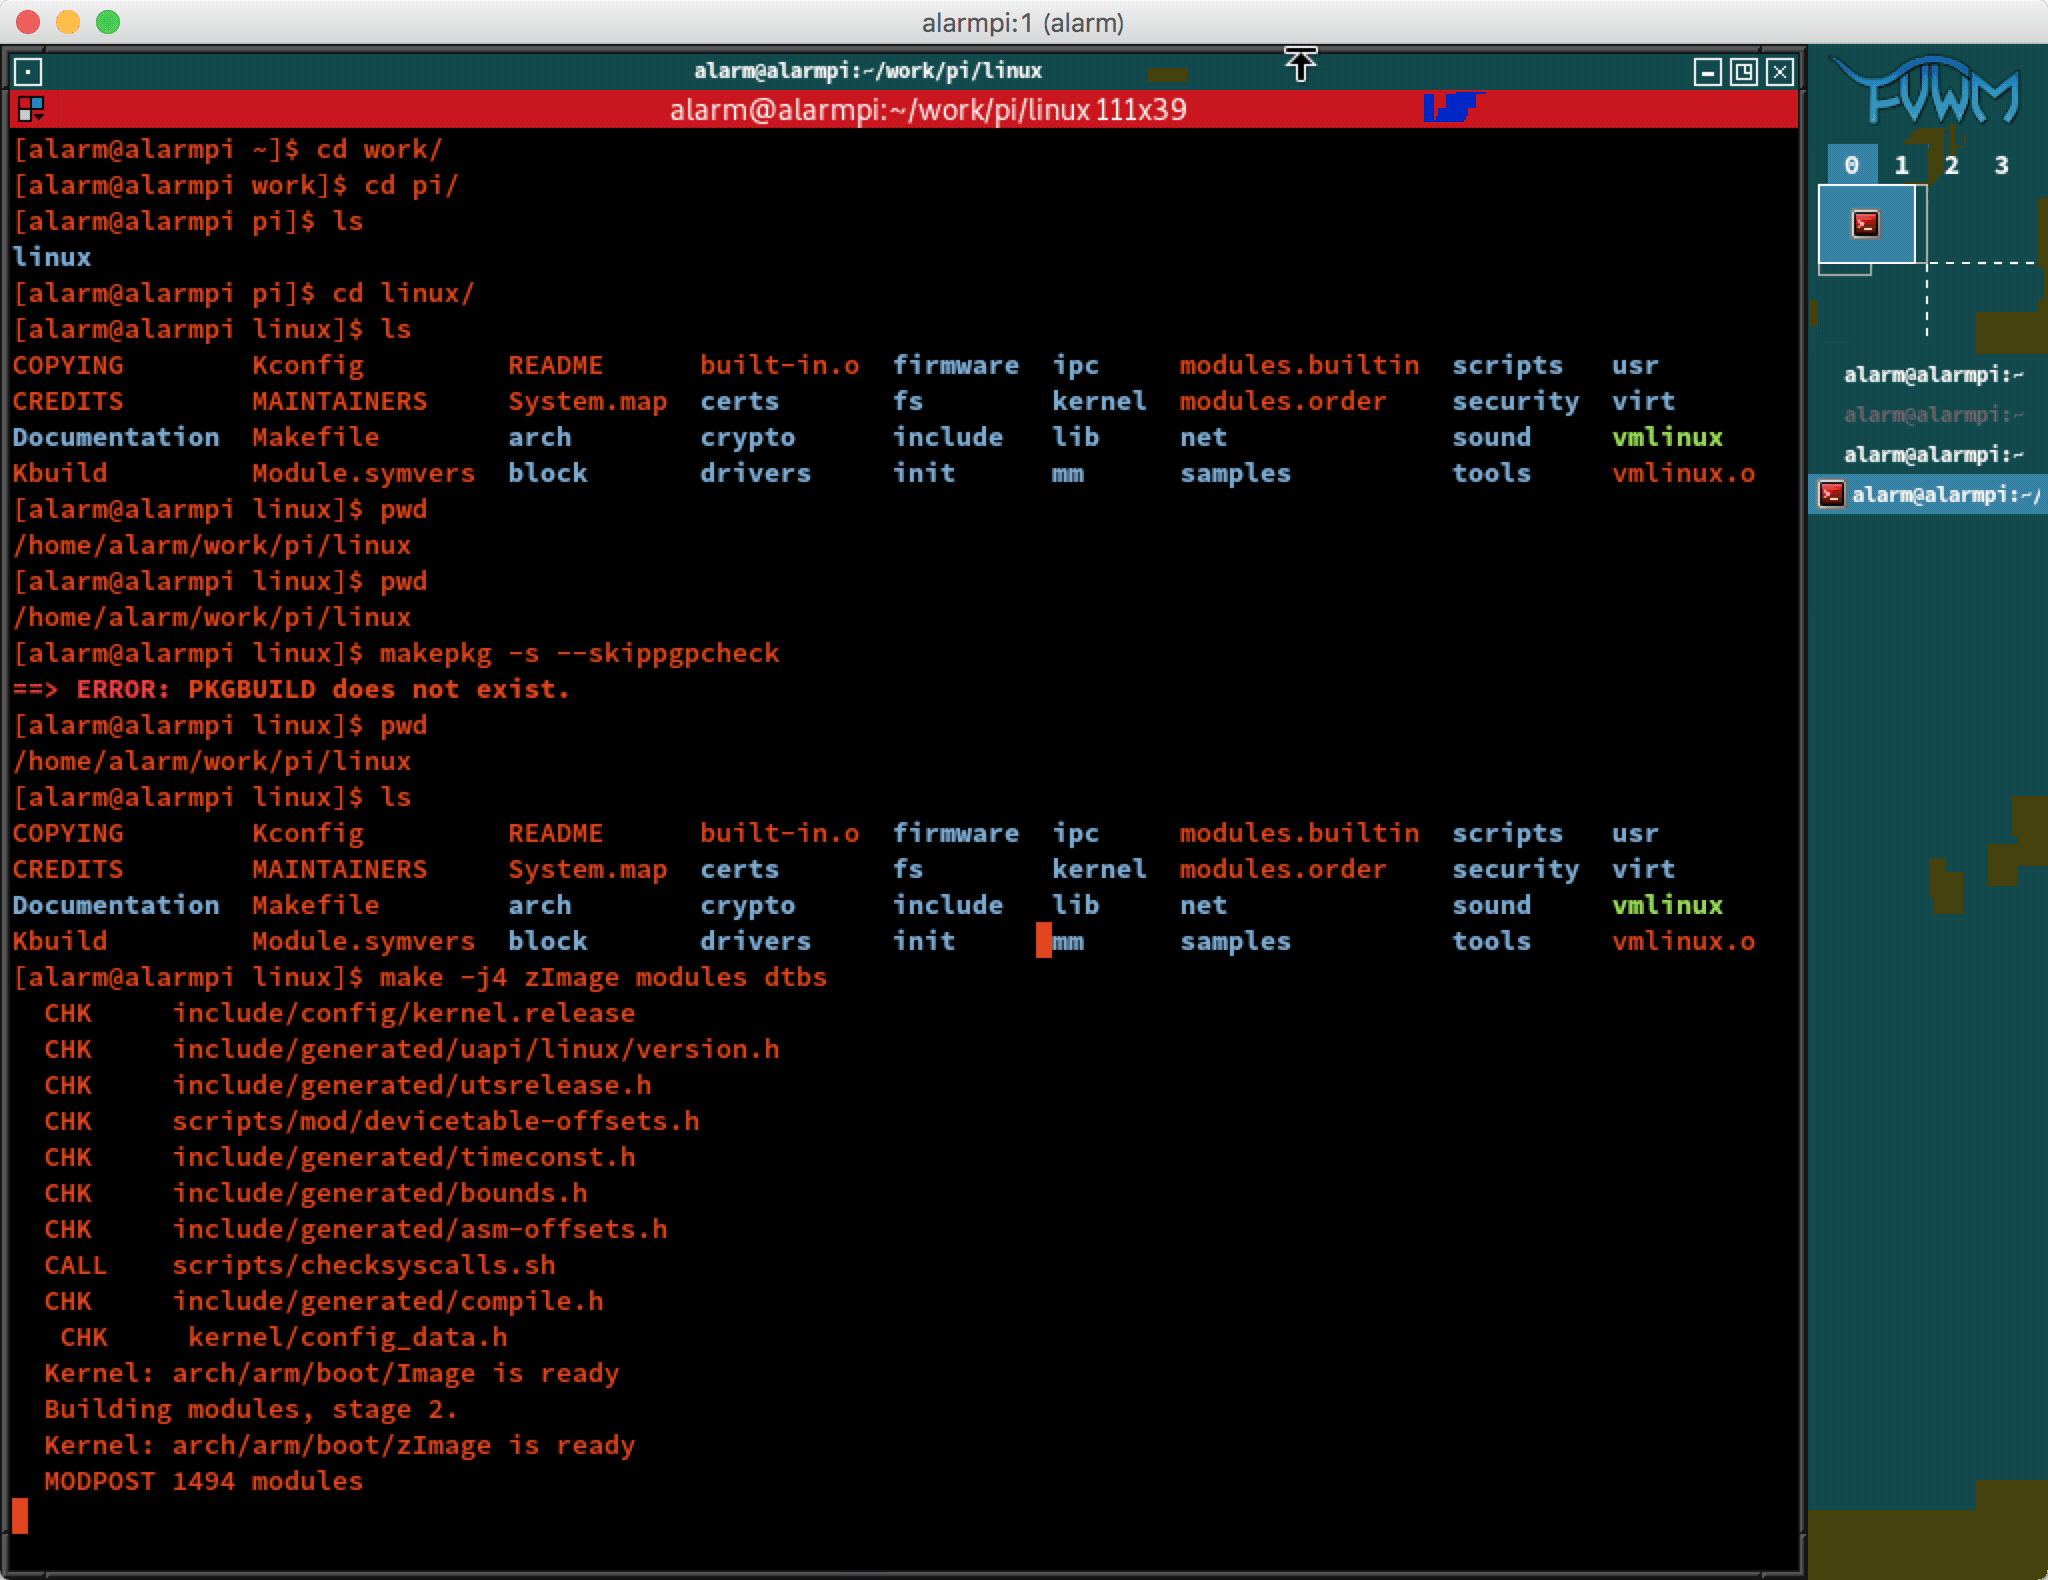Select desktop 0 tab in pager
This screenshot has width=2048, height=1580.
pos(1852,165)
